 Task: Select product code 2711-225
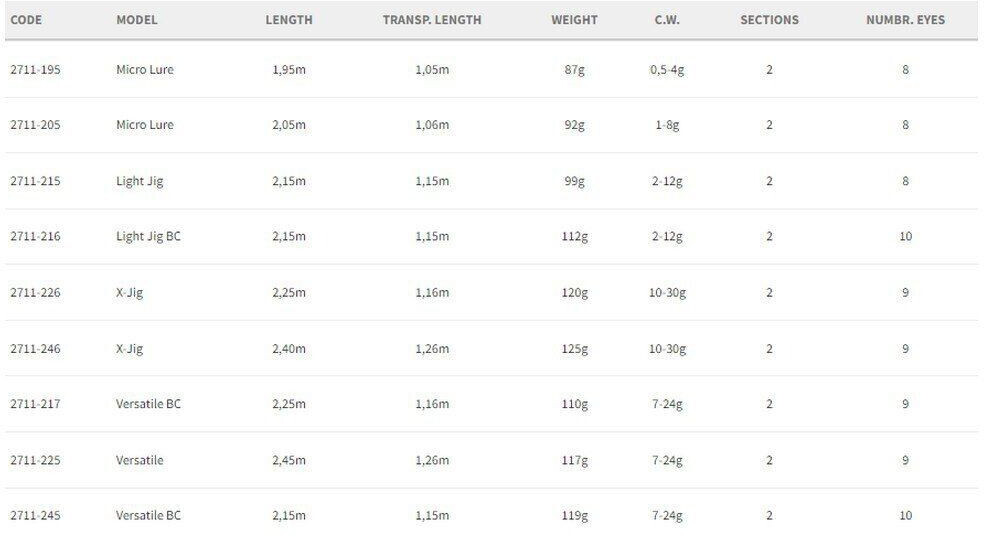tap(36, 460)
